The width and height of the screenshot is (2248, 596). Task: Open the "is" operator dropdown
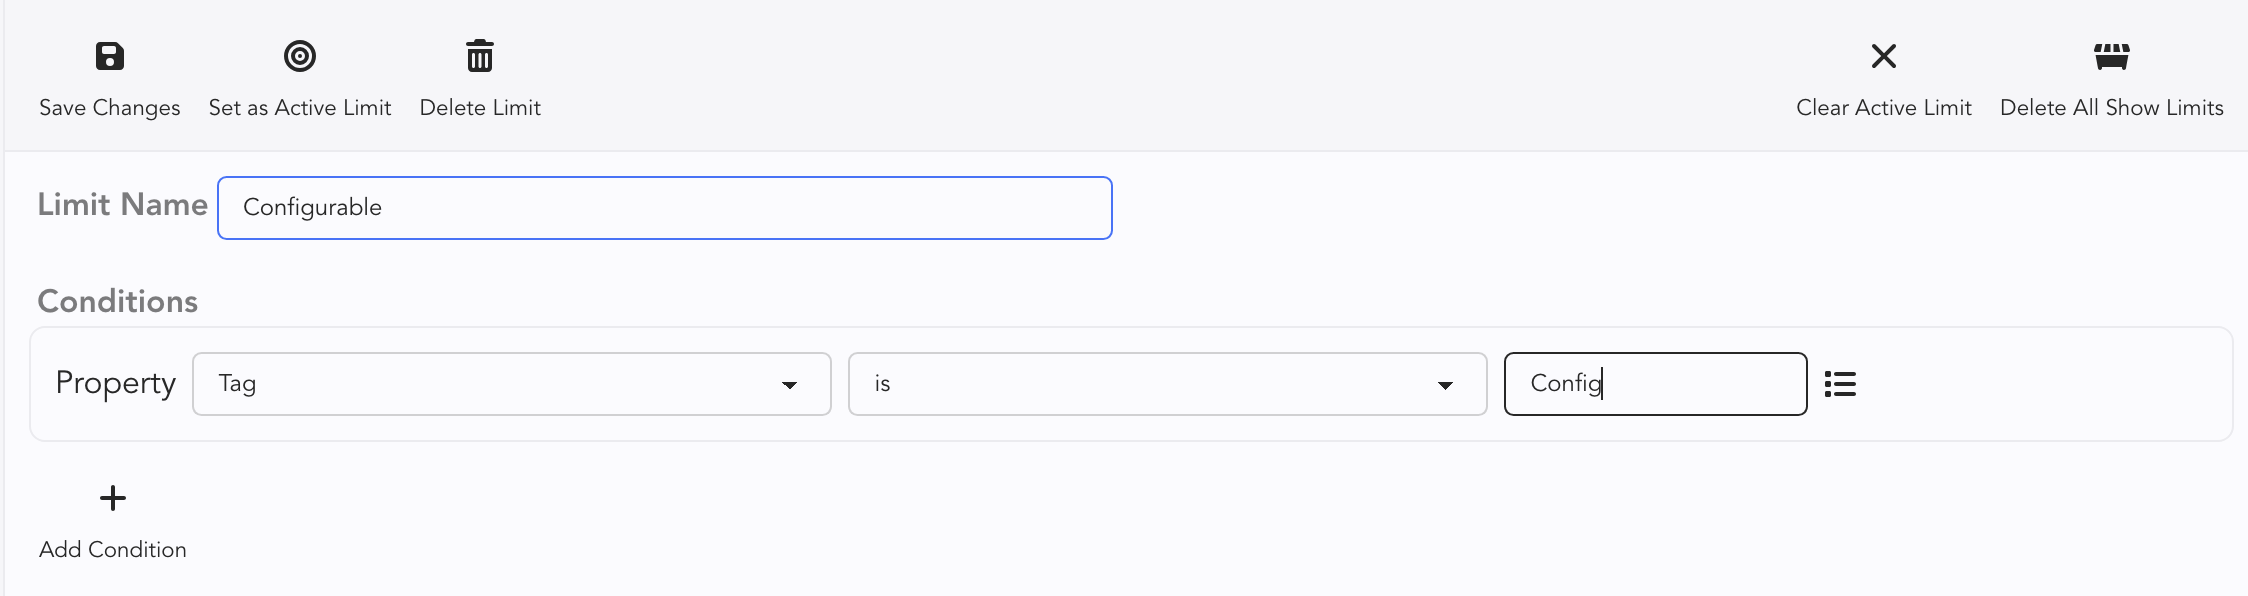(1166, 384)
